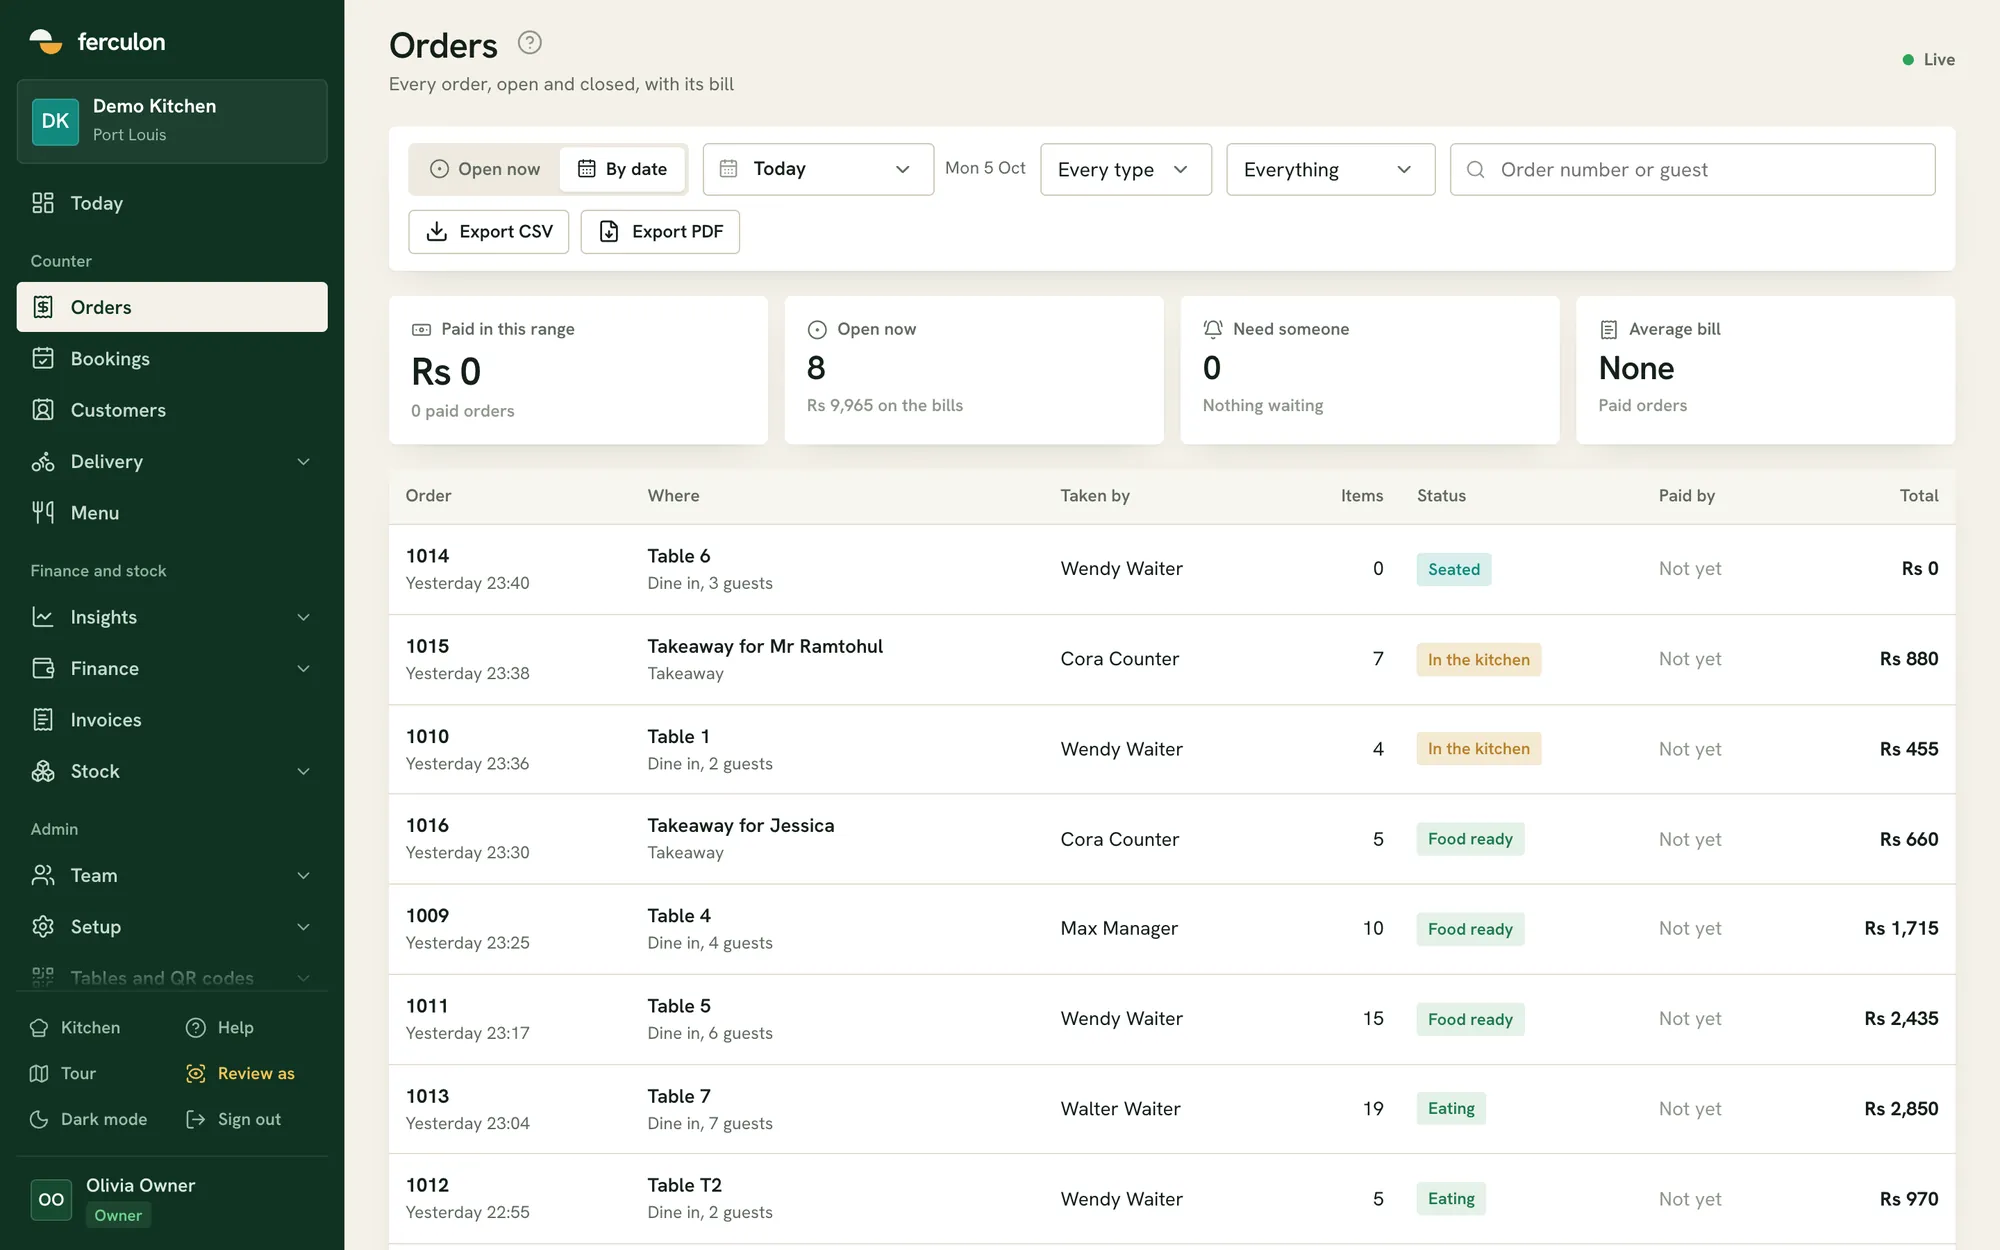2000x1250 pixels.
Task: Click the Invoices document icon
Action: tap(43, 720)
